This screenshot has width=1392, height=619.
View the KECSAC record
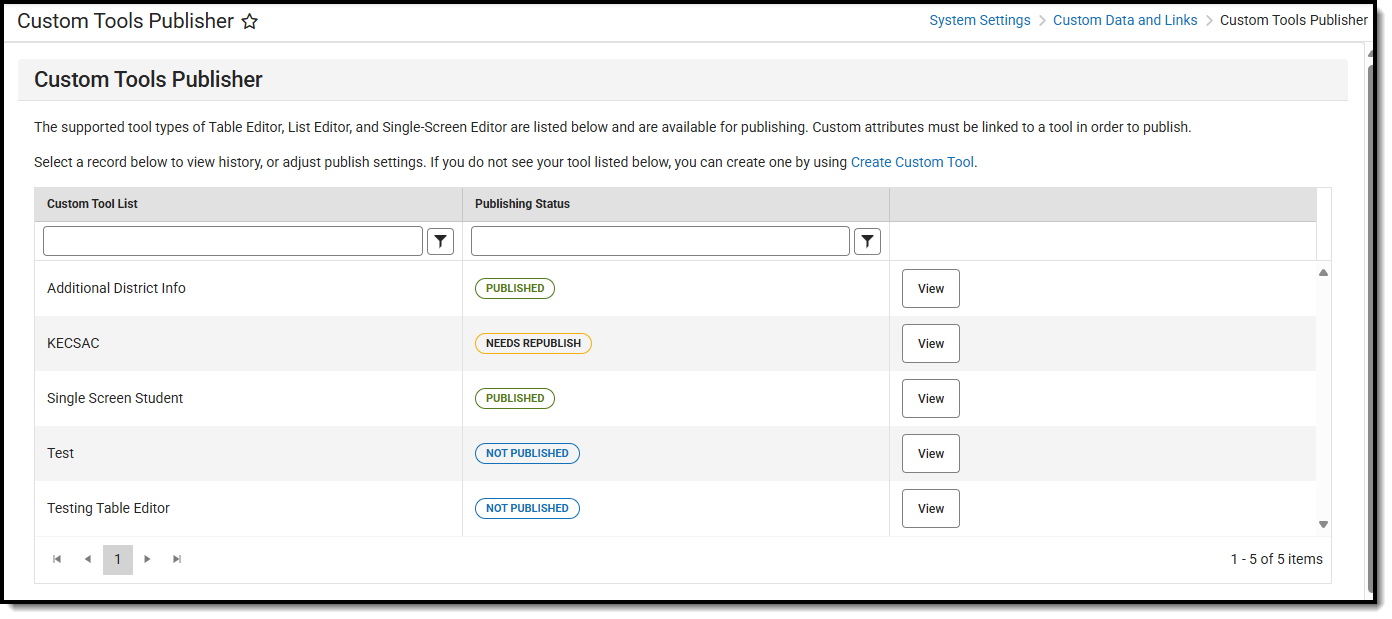coord(930,343)
